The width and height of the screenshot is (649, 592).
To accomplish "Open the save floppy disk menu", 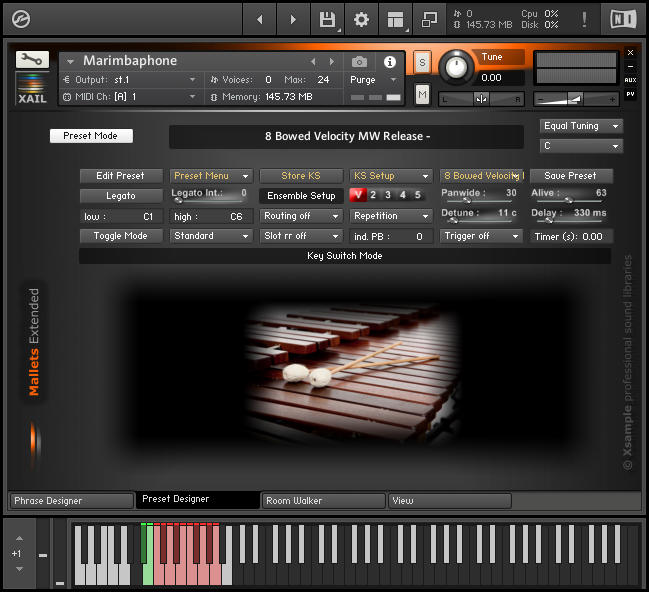I will pos(327,19).
